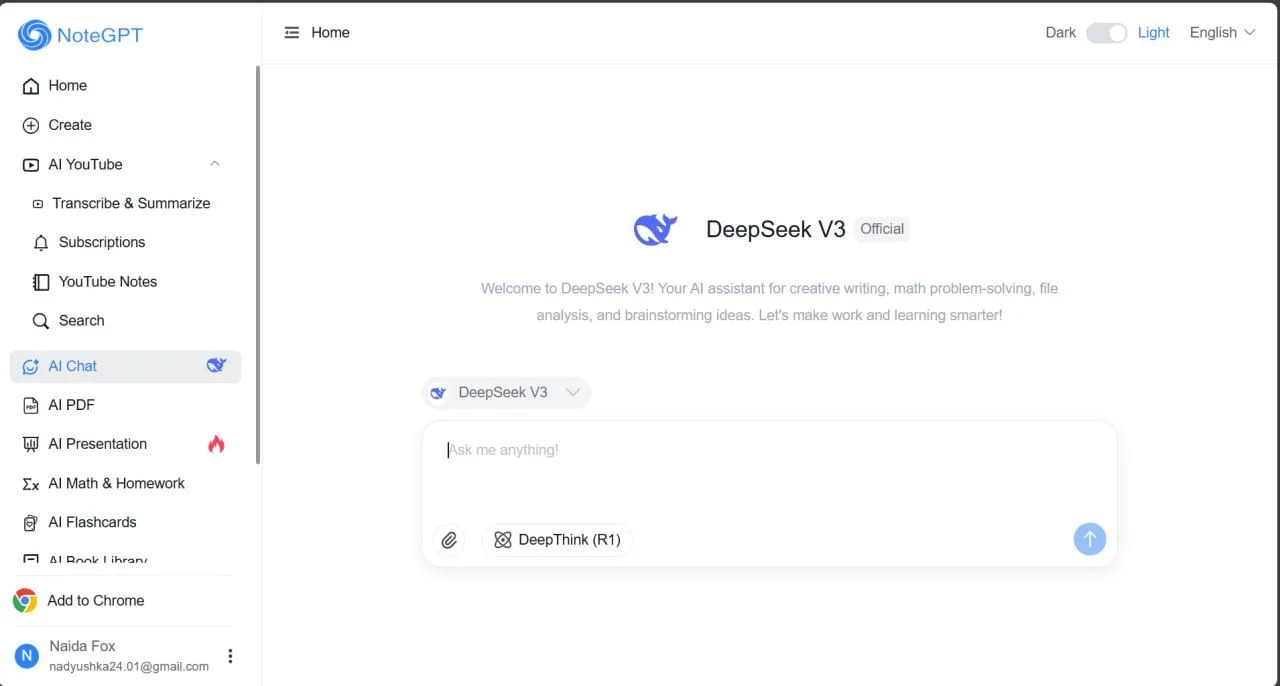Click the AI YouTube play icon

coord(31,164)
